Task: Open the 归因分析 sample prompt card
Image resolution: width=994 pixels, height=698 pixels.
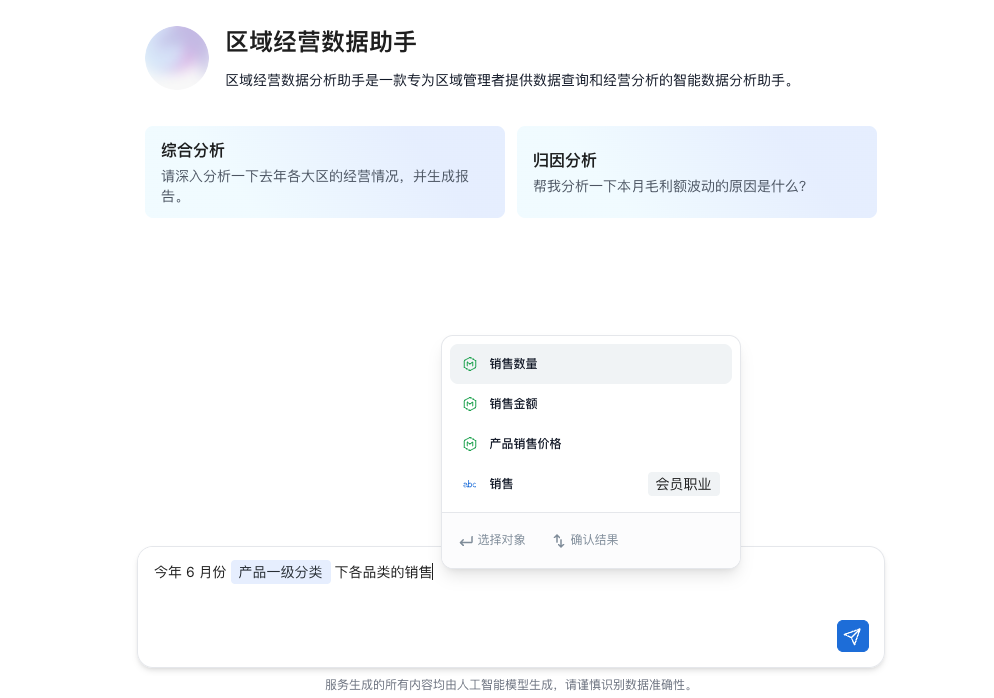Action: [x=696, y=172]
